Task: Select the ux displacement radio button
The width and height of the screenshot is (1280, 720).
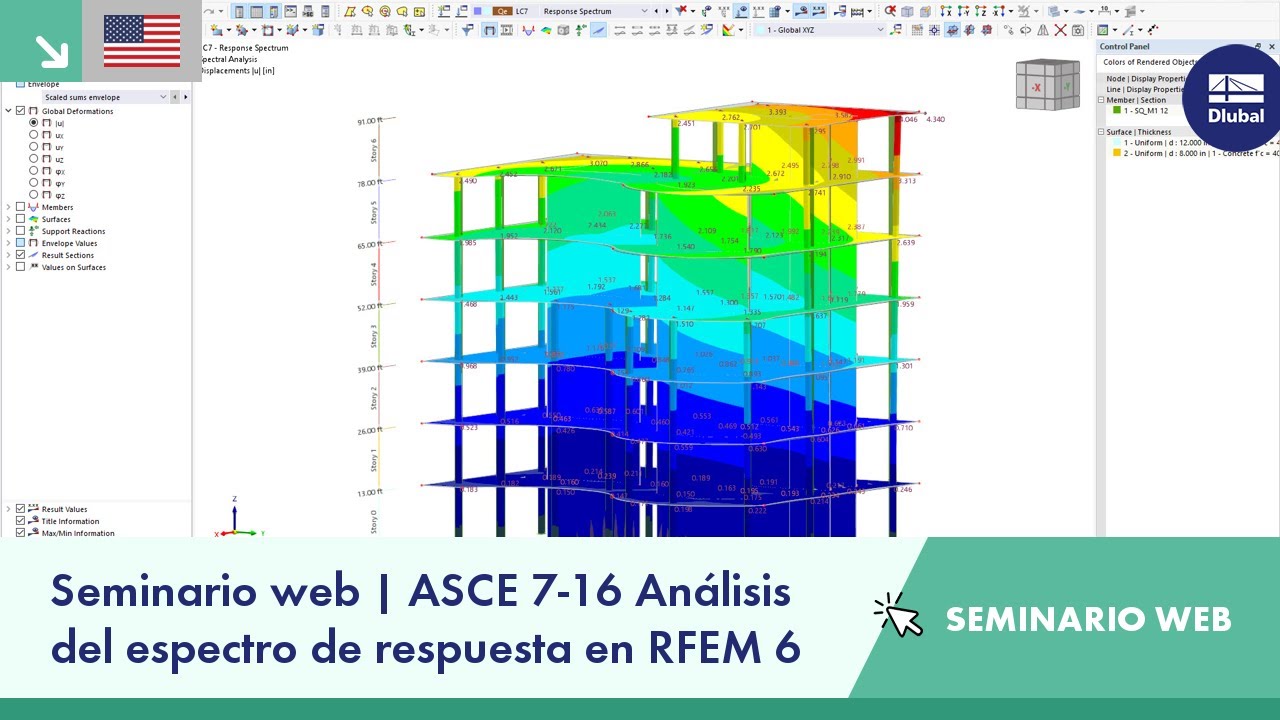Action: tap(34, 134)
